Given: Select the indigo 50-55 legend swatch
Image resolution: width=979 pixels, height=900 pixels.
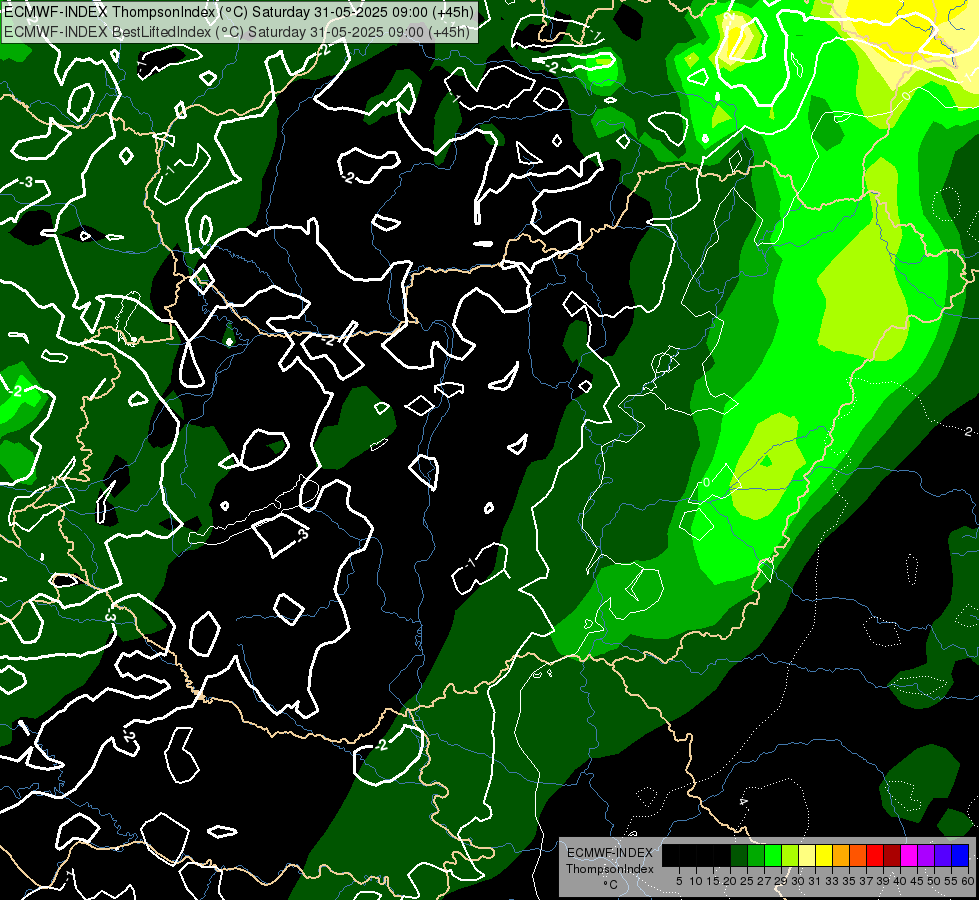Looking at the screenshot, I should [943, 855].
